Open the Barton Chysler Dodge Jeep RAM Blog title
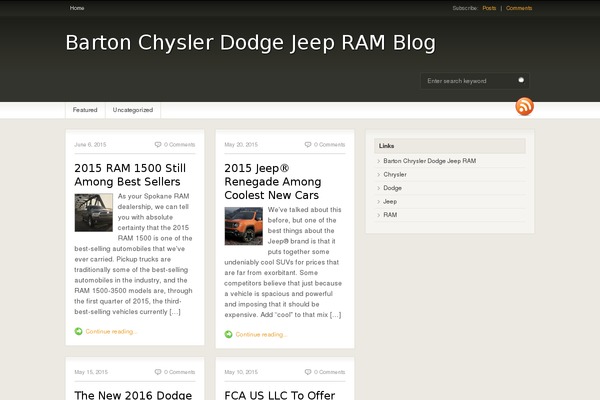Screen dimensions: 600x400 [x=251, y=42]
